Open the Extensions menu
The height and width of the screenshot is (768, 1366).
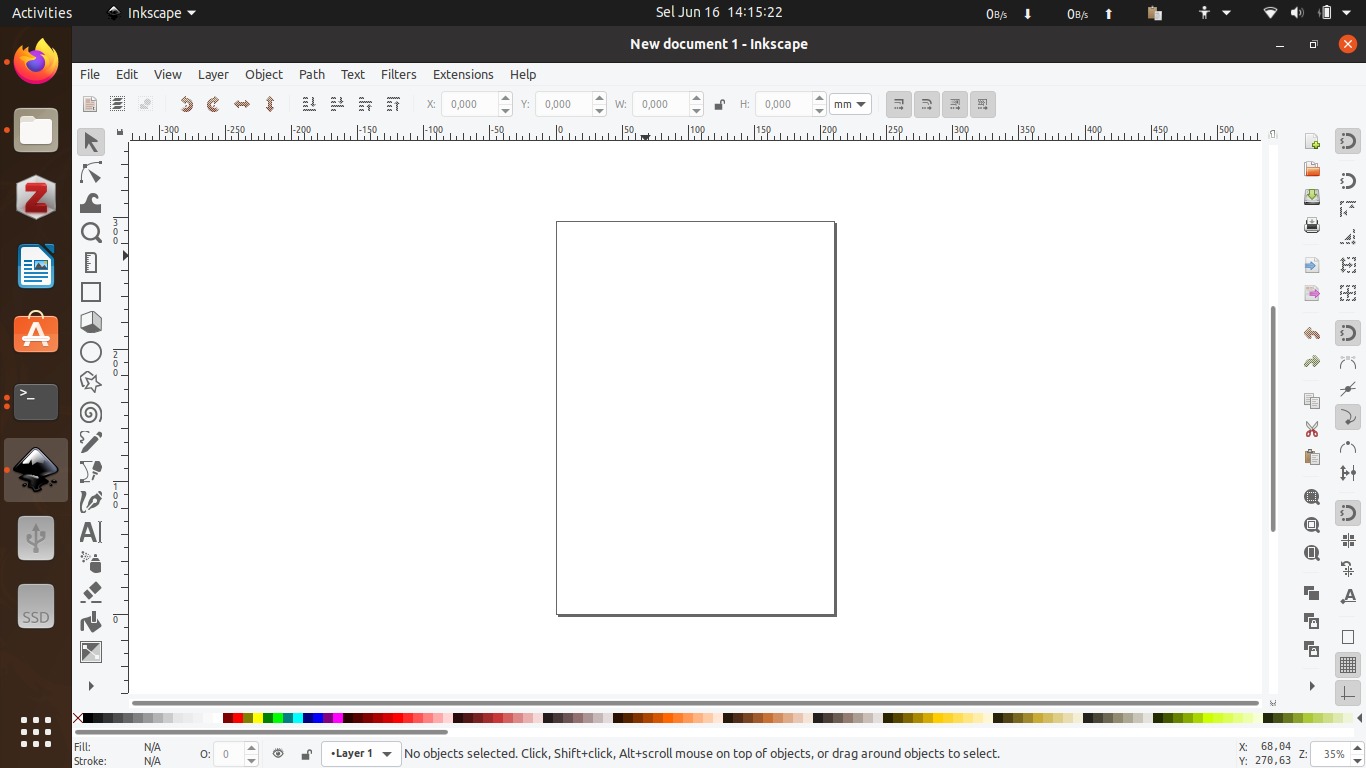[x=463, y=74]
